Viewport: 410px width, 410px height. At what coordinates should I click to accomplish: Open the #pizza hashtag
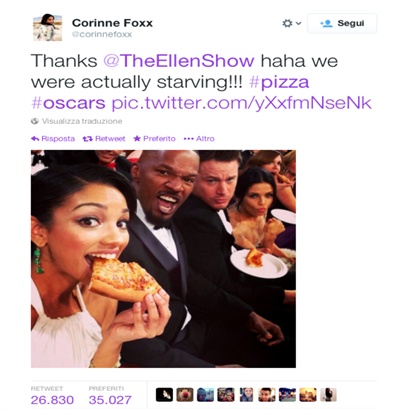tap(279, 82)
